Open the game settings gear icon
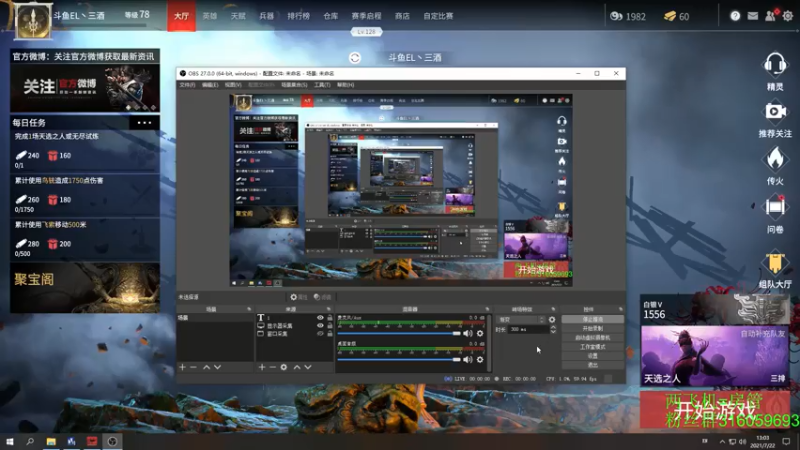800x450 pixels. tap(788, 16)
